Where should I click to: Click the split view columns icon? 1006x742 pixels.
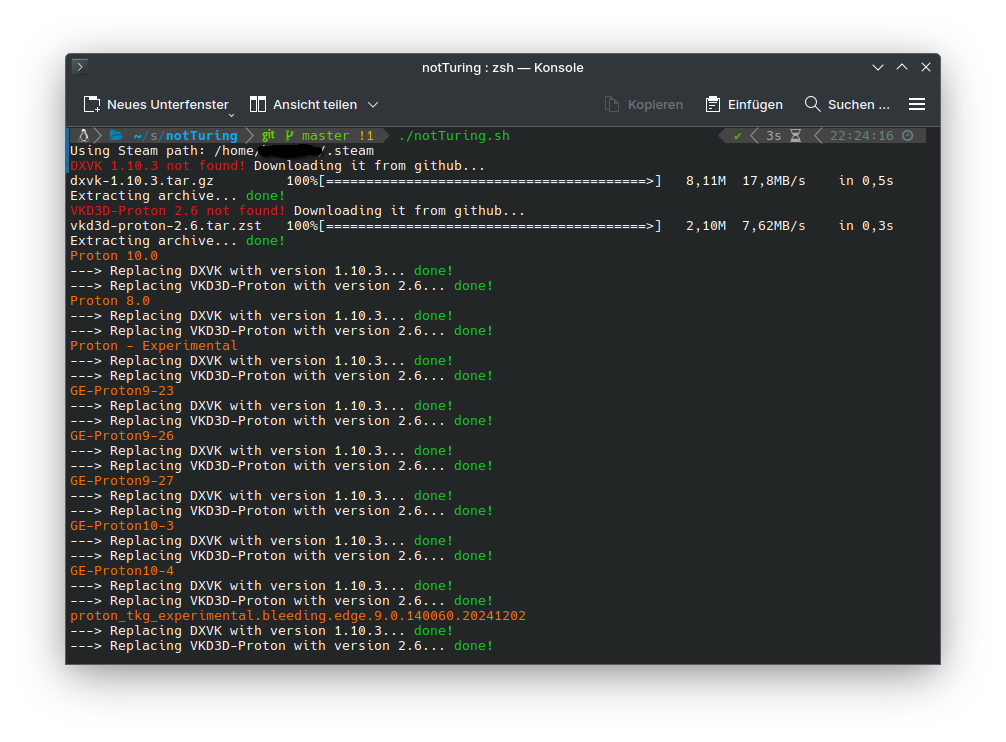tap(258, 105)
